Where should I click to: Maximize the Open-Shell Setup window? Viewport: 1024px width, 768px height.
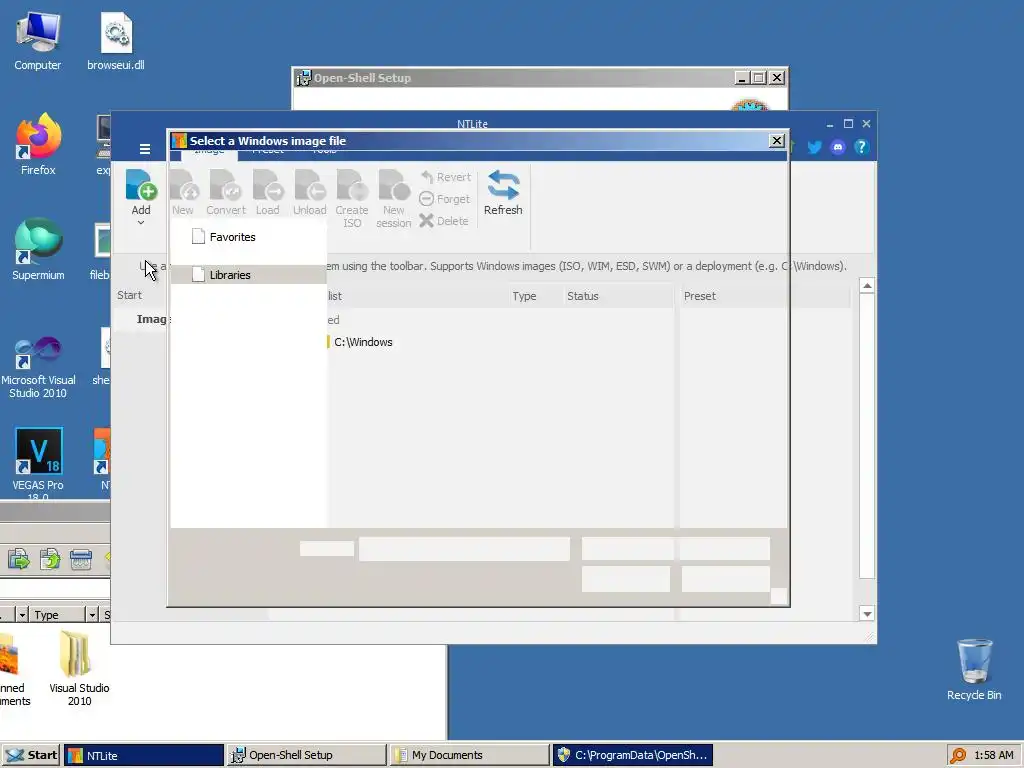(758, 78)
